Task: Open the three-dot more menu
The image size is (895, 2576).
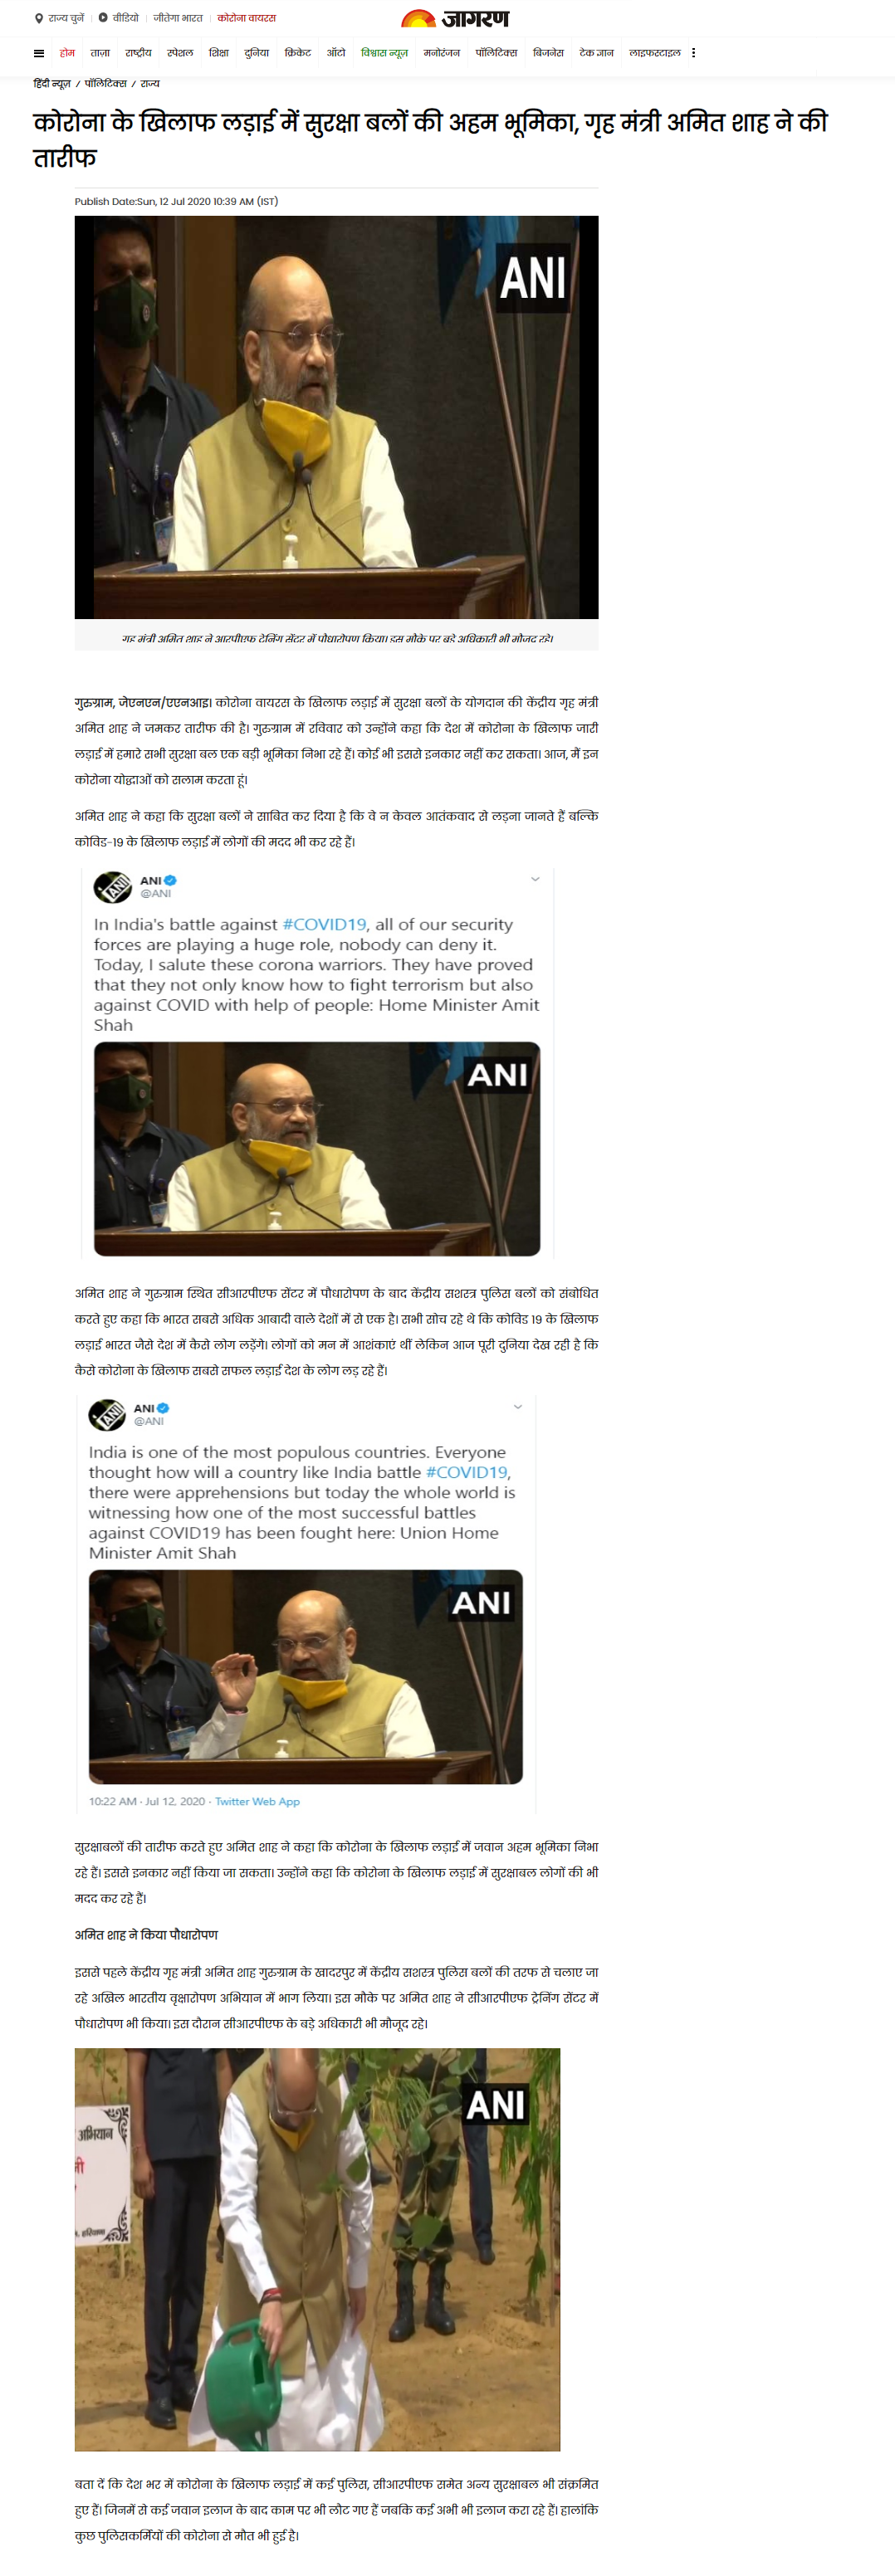Action: pyautogui.click(x=693, y=53)
